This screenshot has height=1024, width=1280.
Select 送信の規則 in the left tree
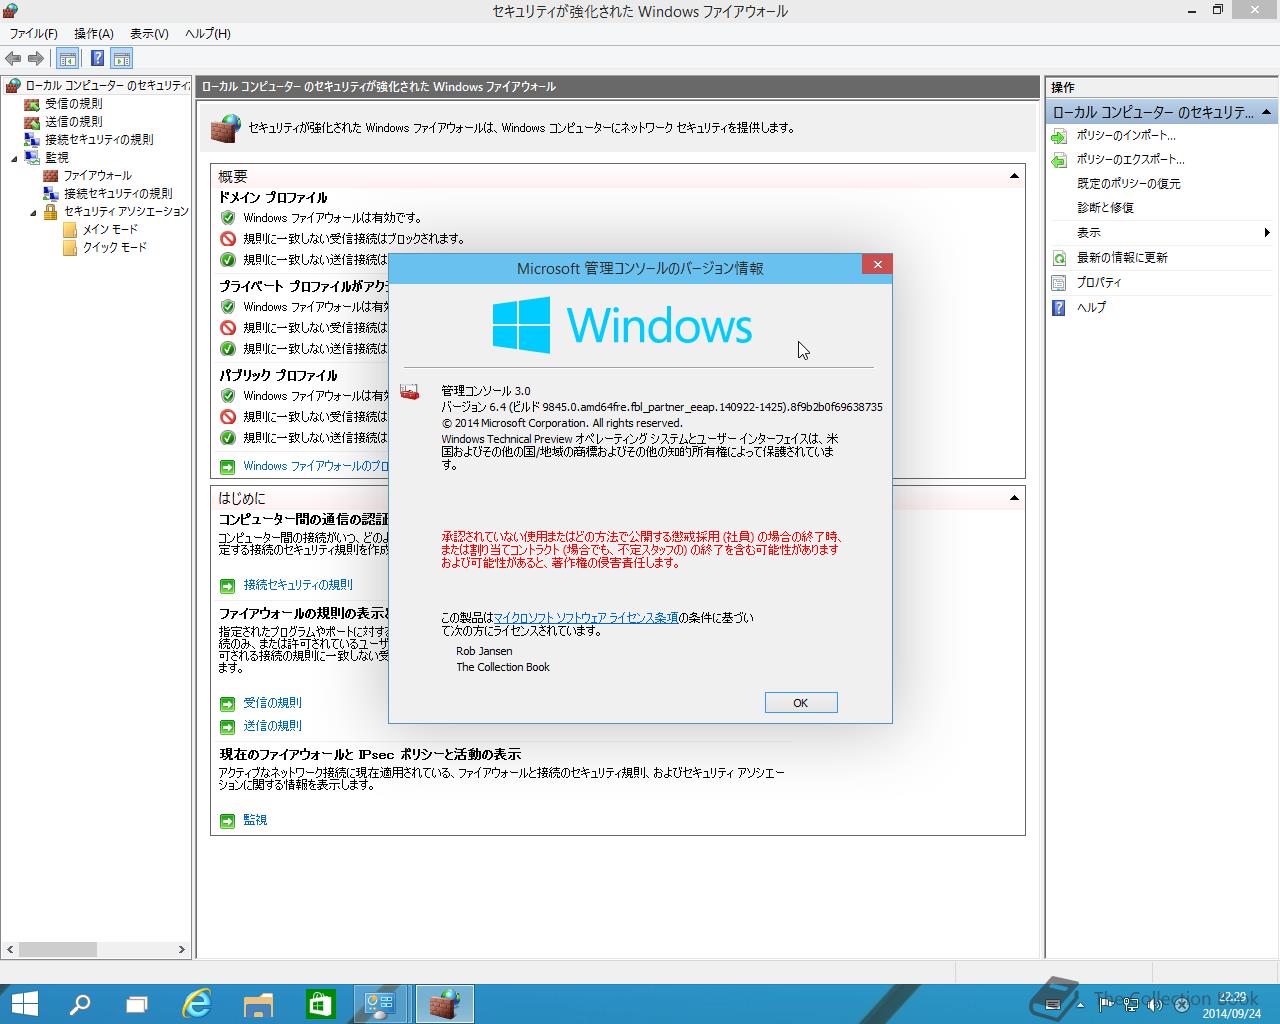pos(73,122)
